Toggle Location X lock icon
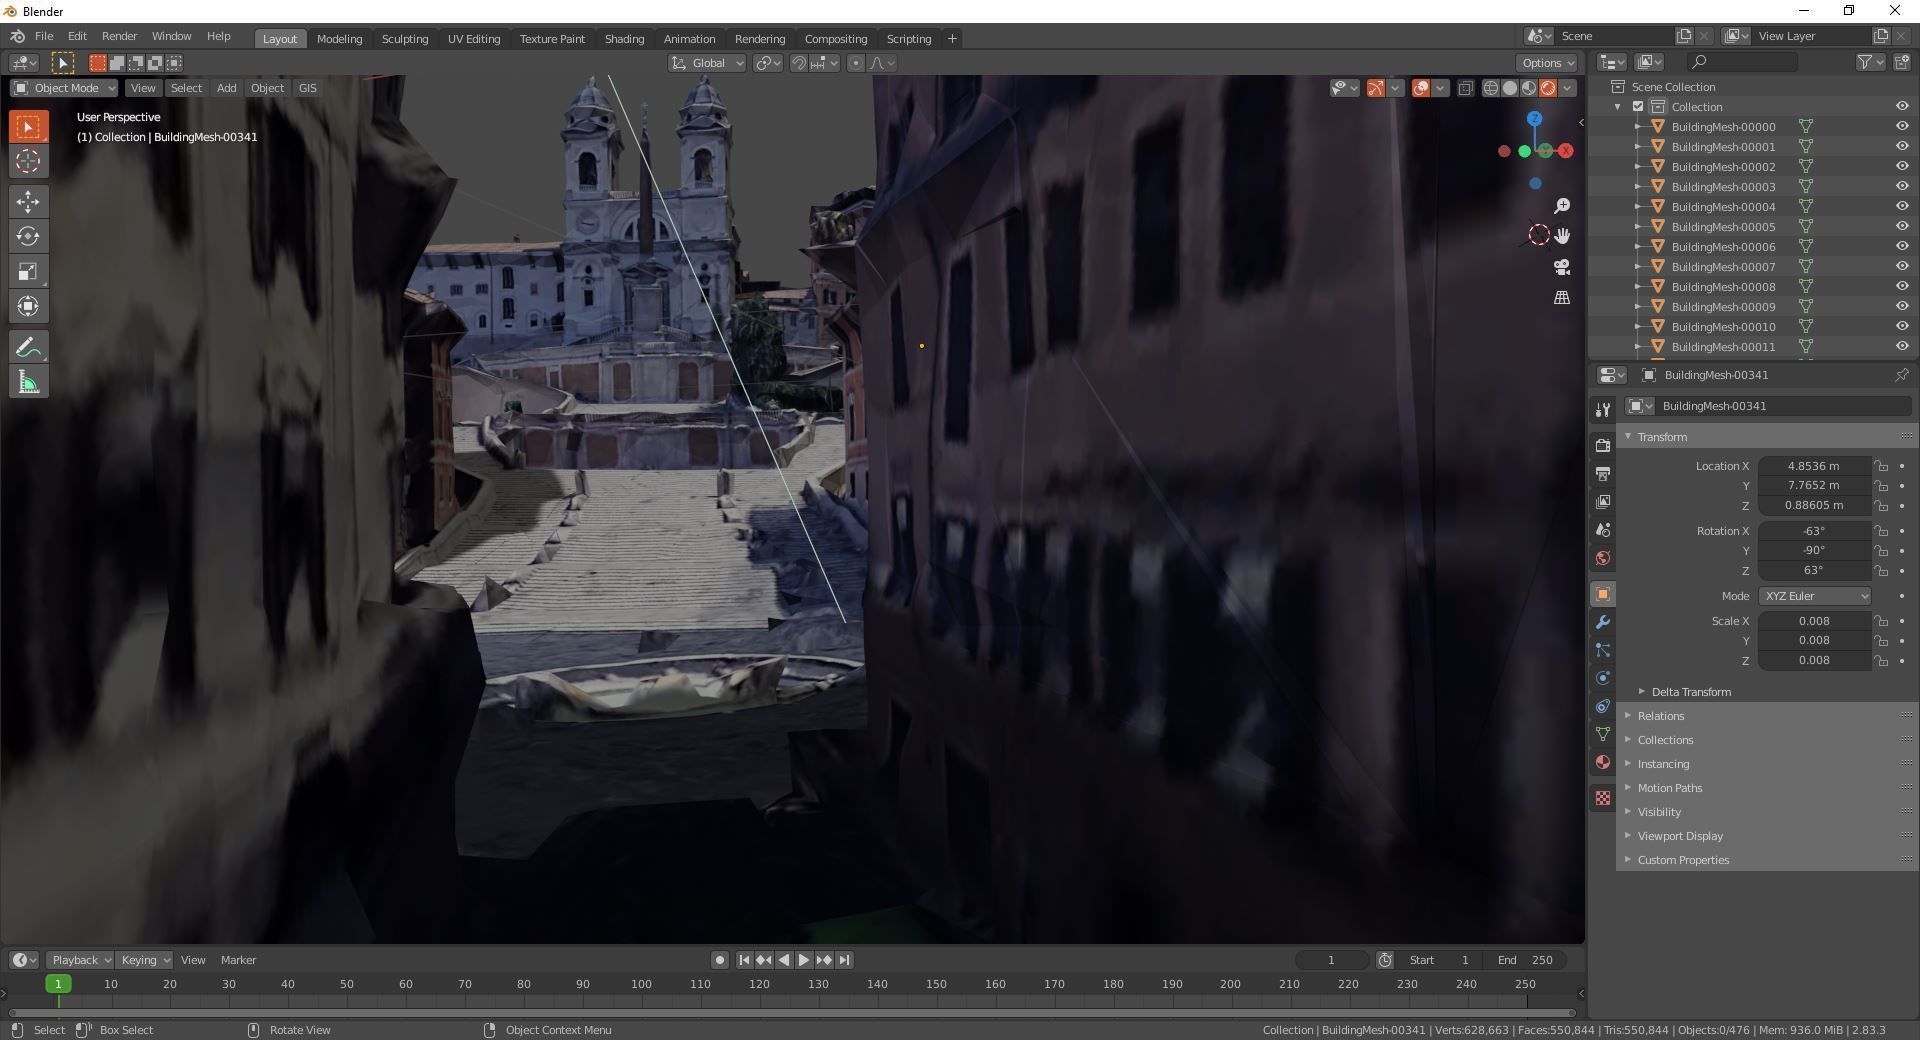 pyautogui.click(x=1881, y=466)
